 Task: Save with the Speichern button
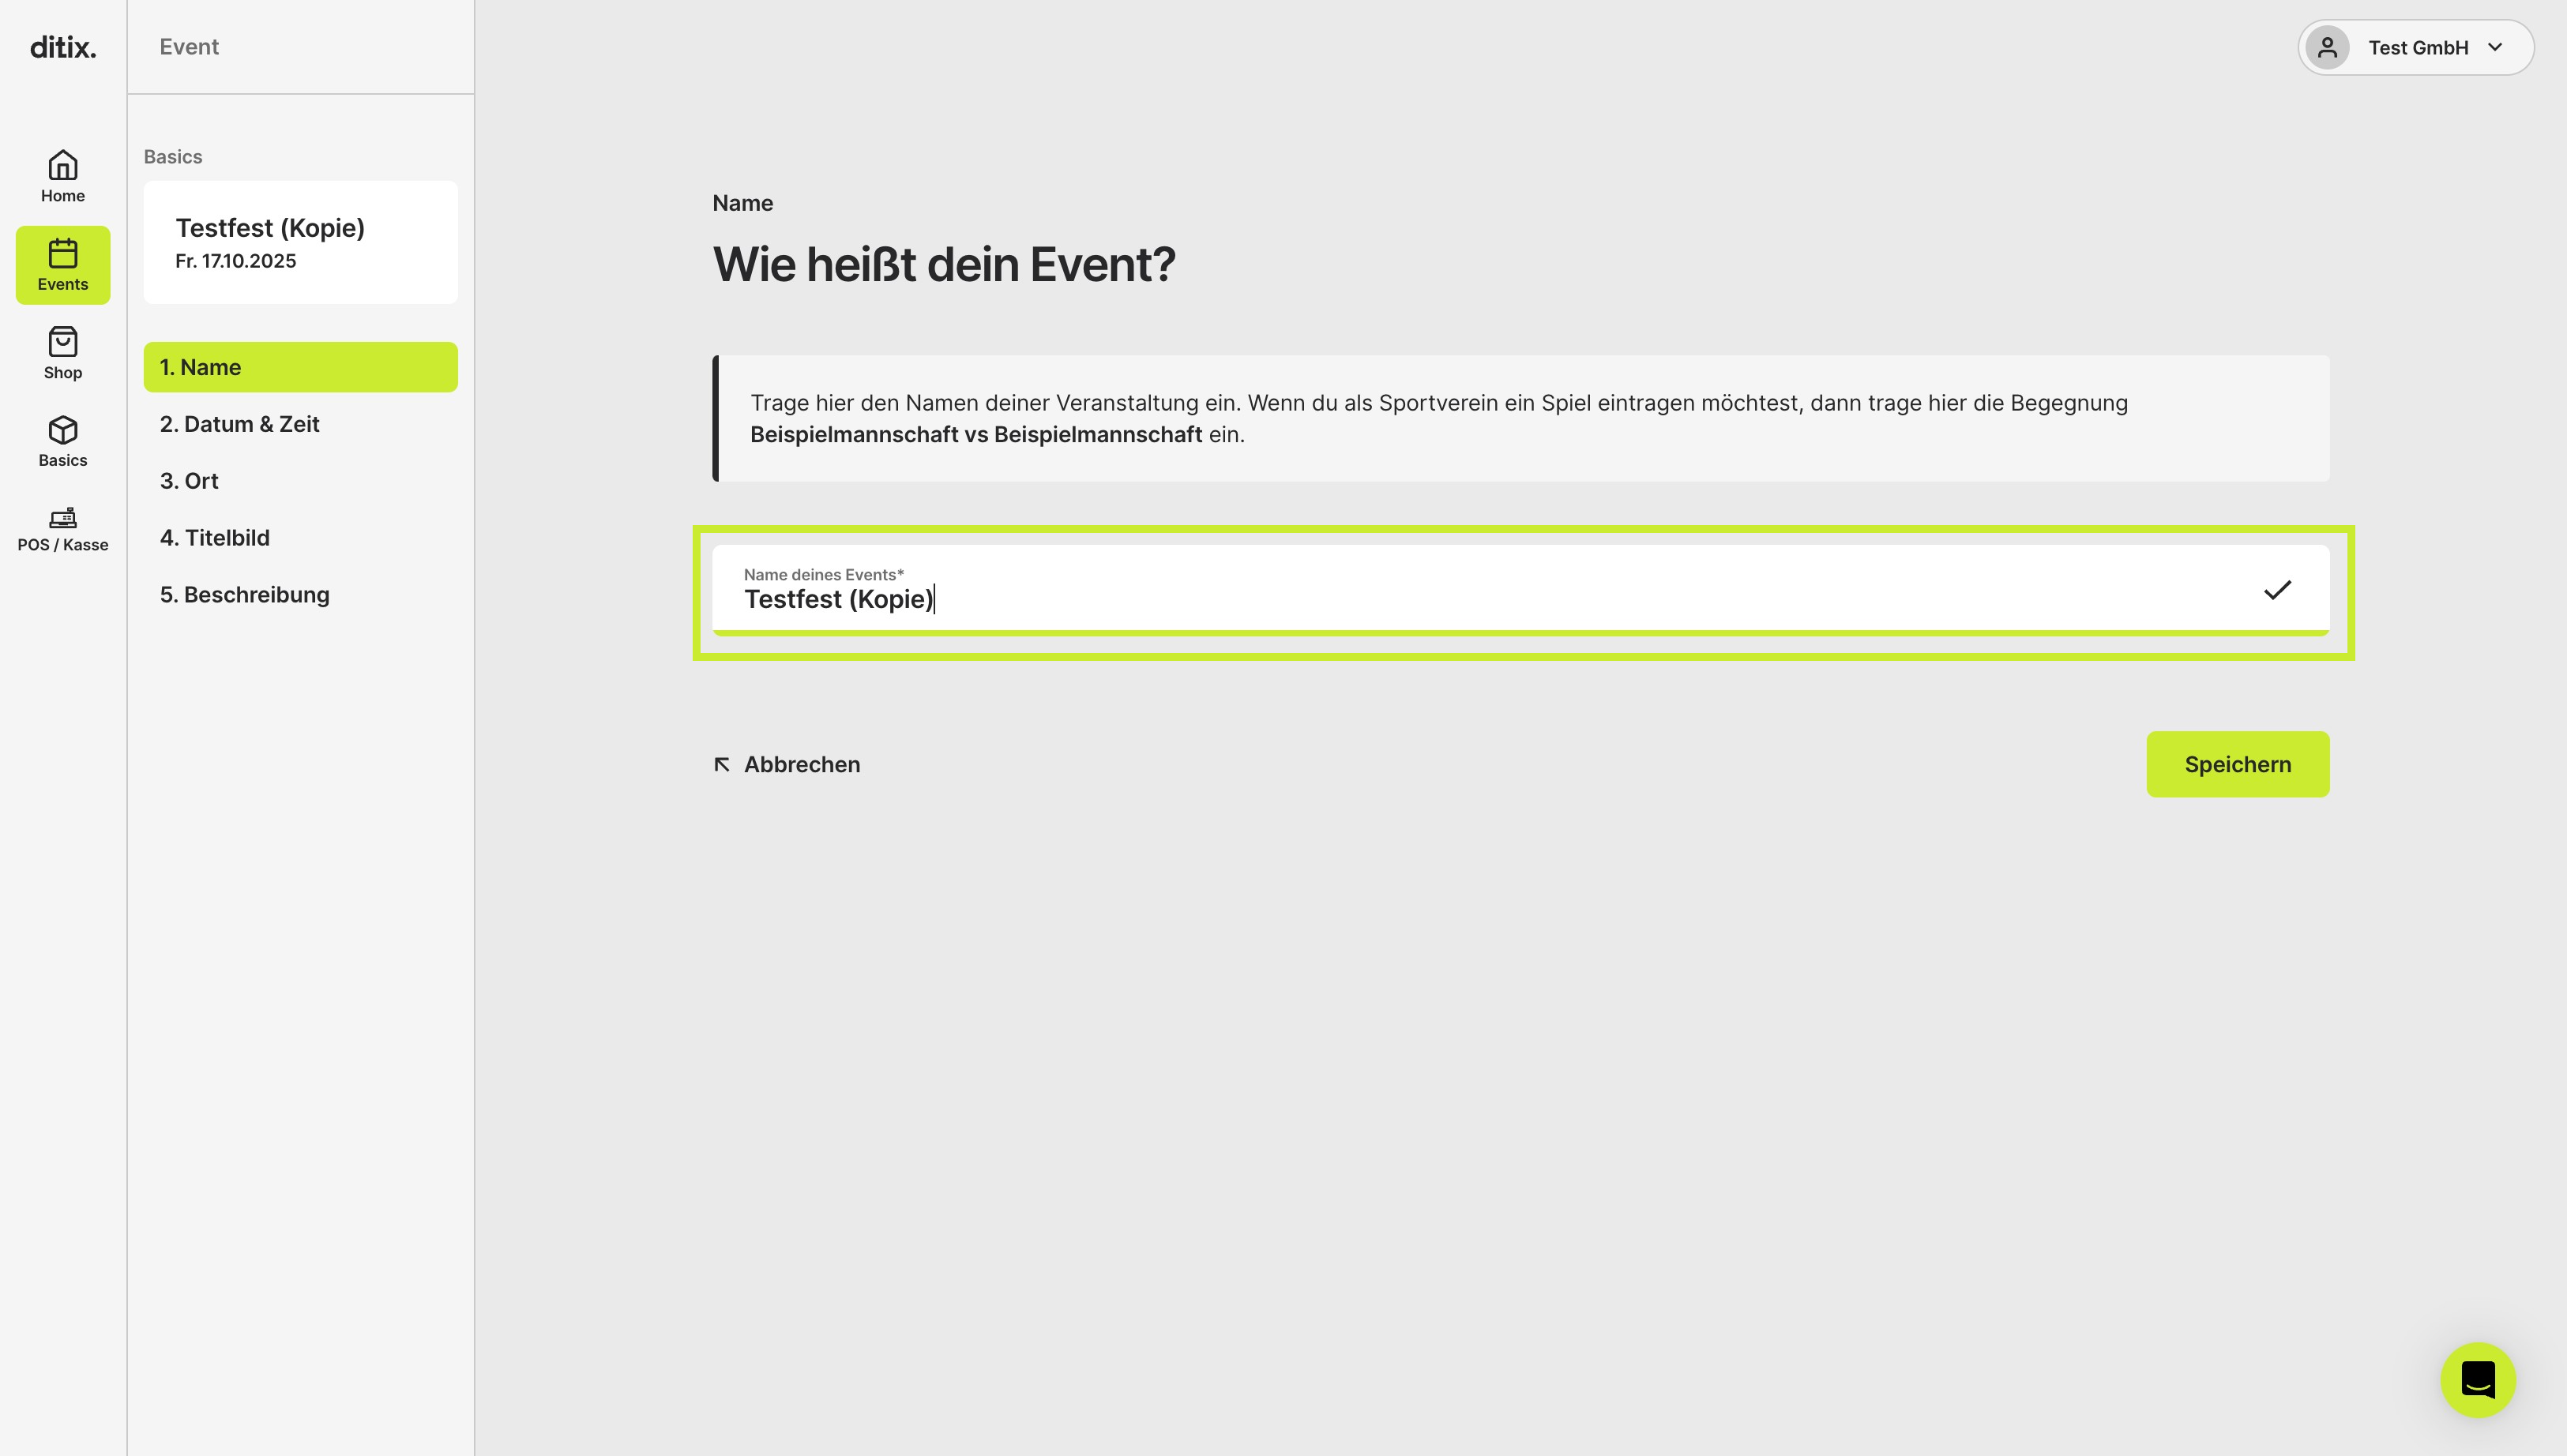pos(2237,764)
